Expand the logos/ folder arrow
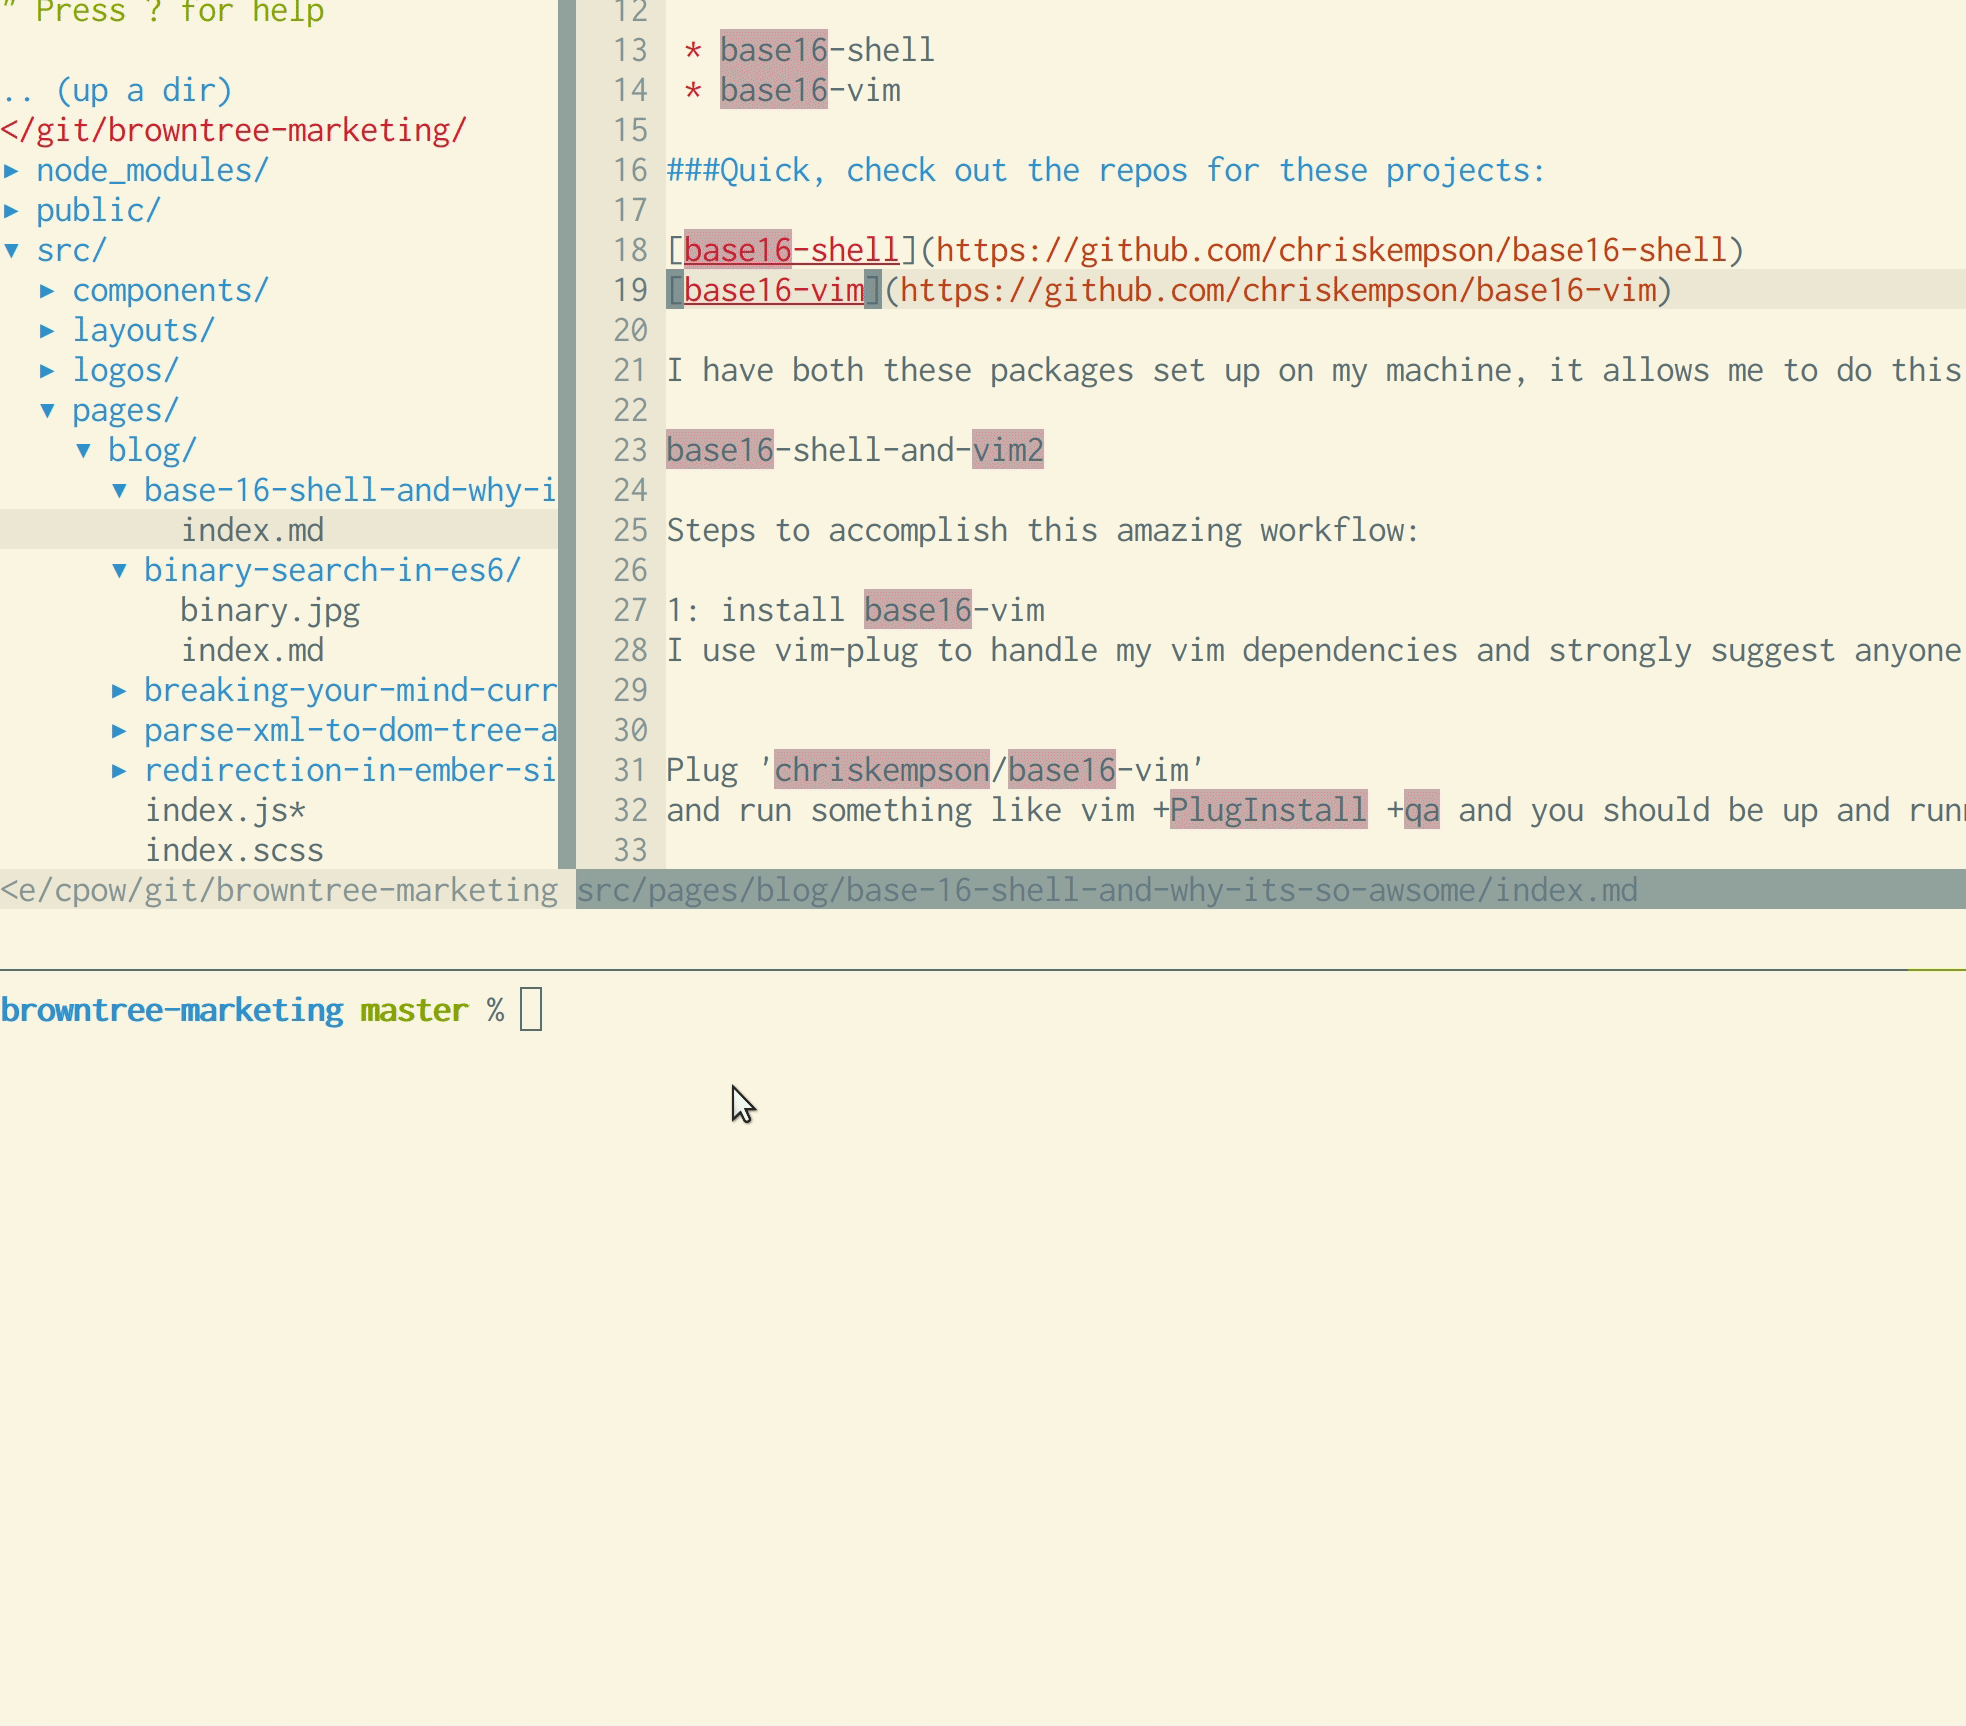The width and height of the screenshot is (1966, 1726). (x=47, y=371)
